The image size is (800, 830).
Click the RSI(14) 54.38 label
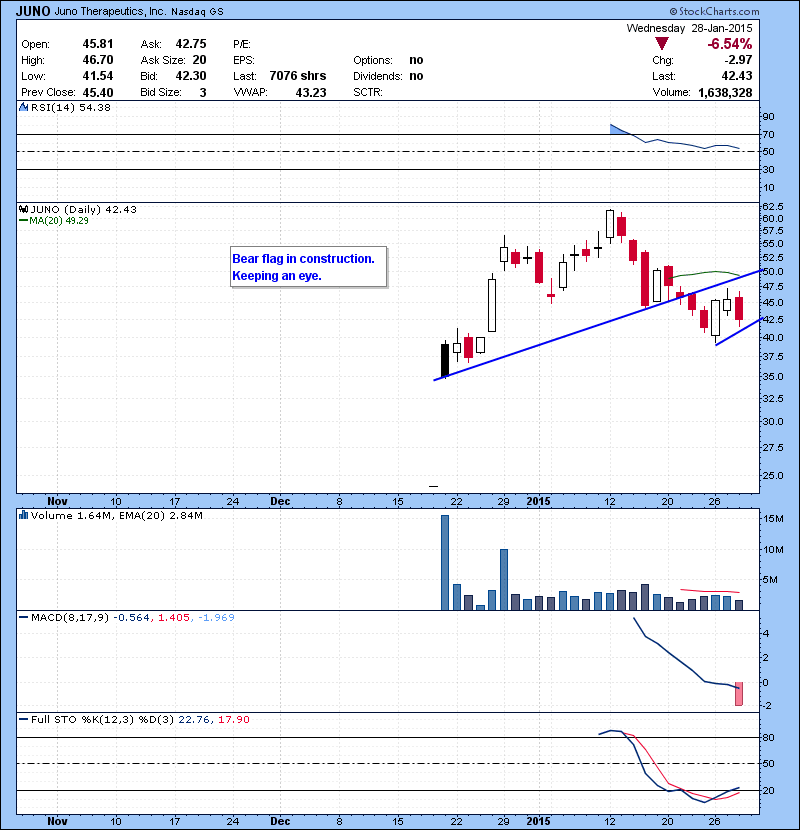click(71, 107)
